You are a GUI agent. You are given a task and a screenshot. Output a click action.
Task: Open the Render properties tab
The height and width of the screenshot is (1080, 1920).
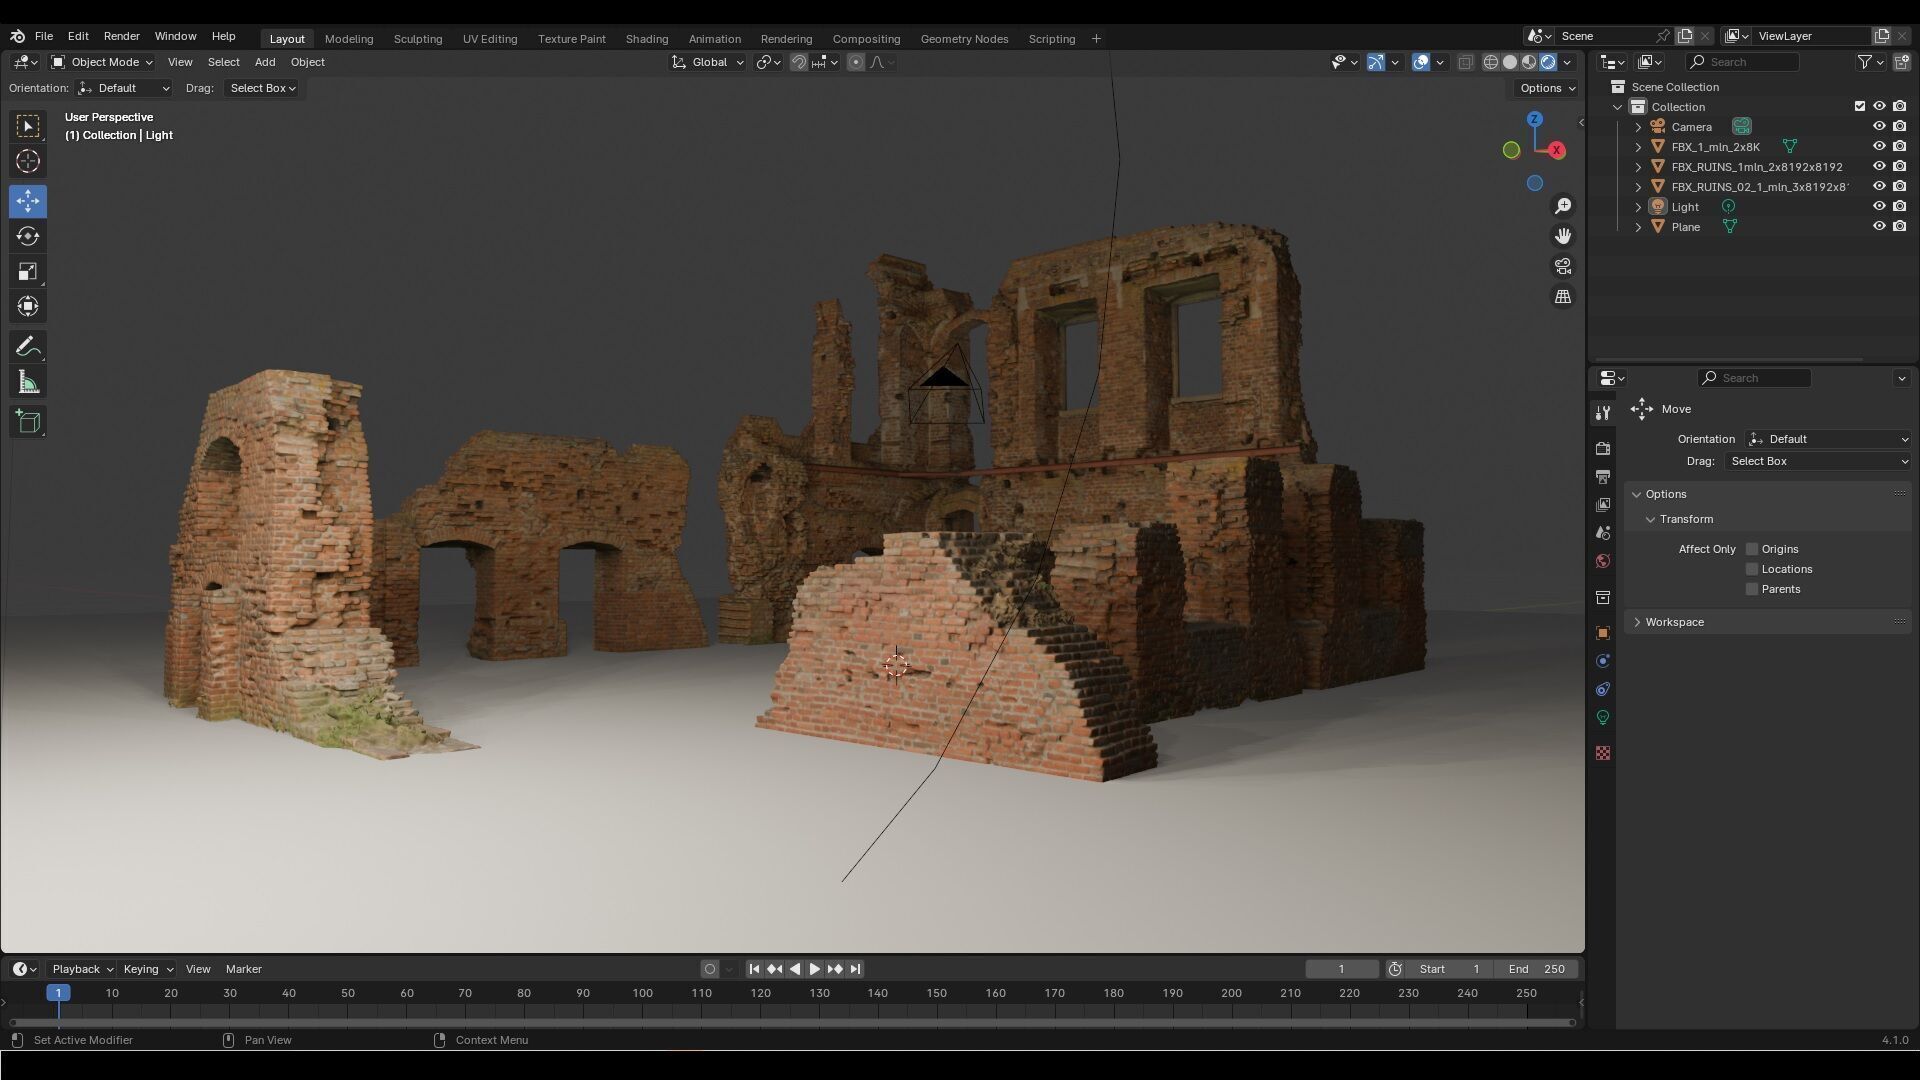coord(1603,449)
